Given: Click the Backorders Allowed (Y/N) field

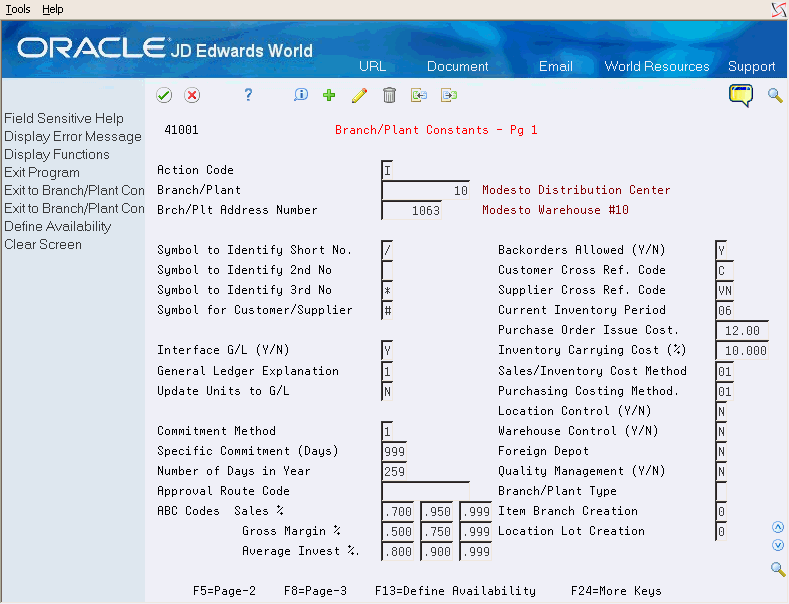Looking at the screenshot, I should 721,250.
